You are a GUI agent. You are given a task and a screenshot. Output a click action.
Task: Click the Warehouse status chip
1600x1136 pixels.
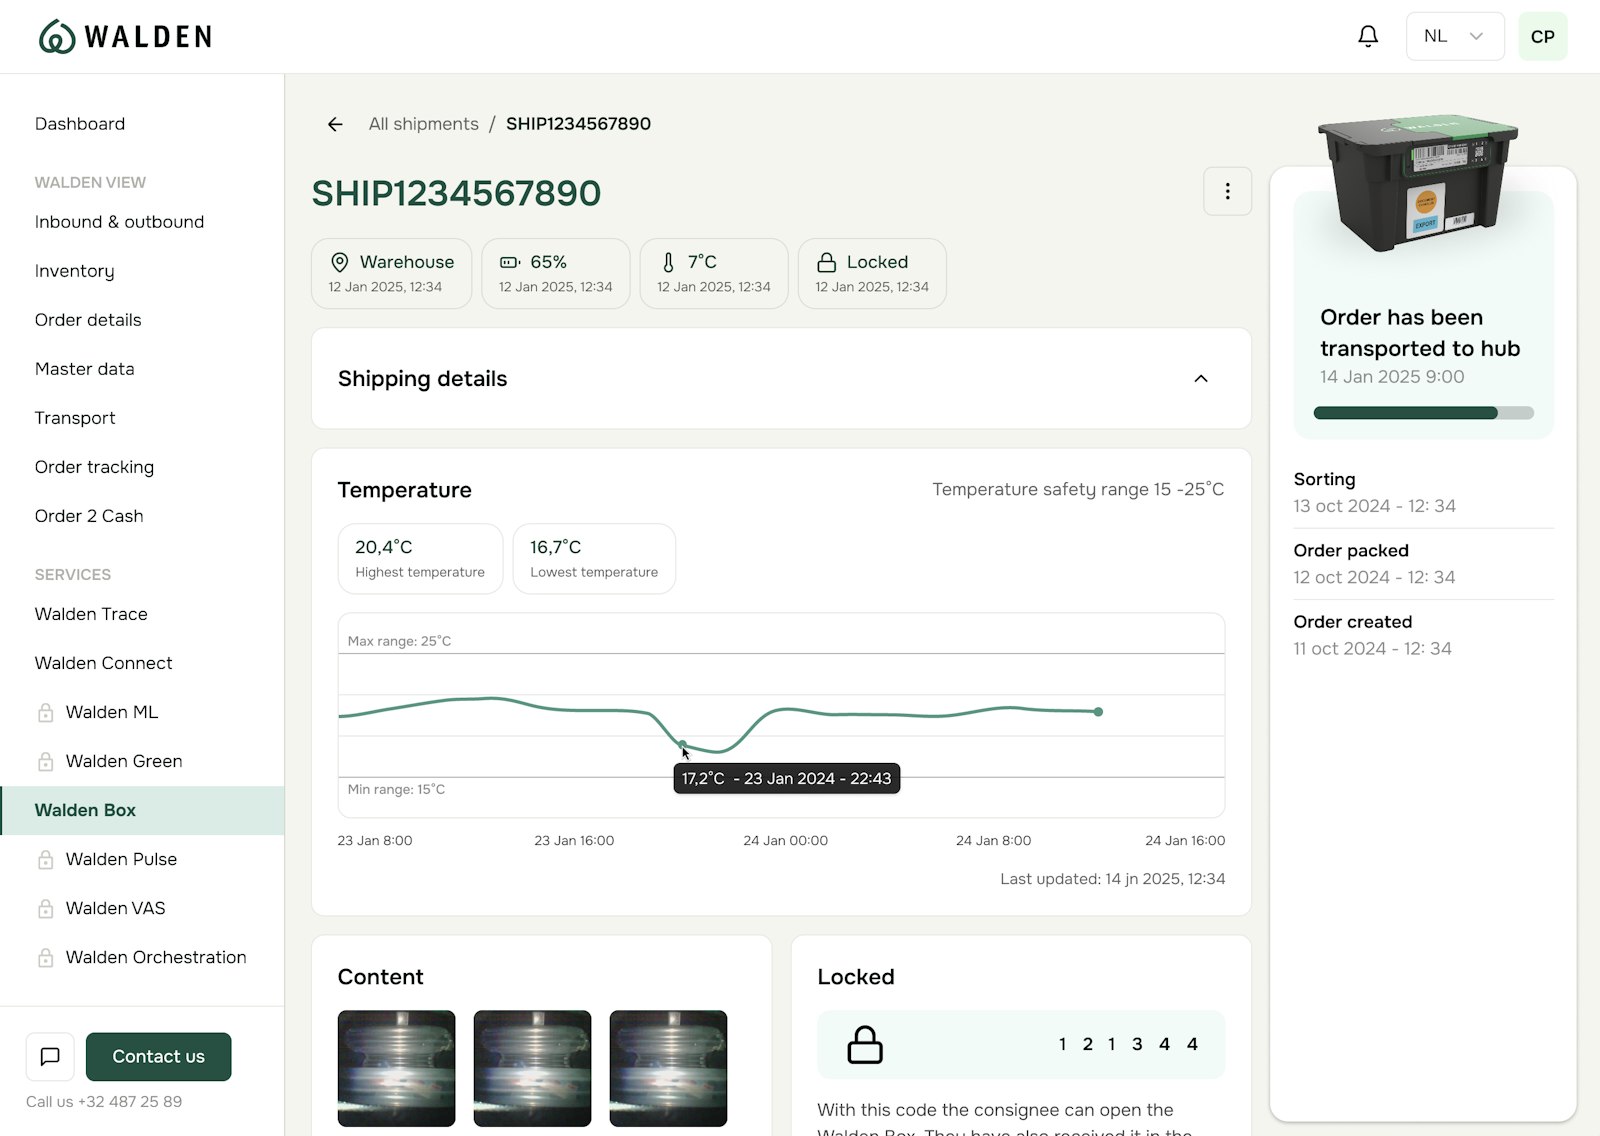point(391,273)
